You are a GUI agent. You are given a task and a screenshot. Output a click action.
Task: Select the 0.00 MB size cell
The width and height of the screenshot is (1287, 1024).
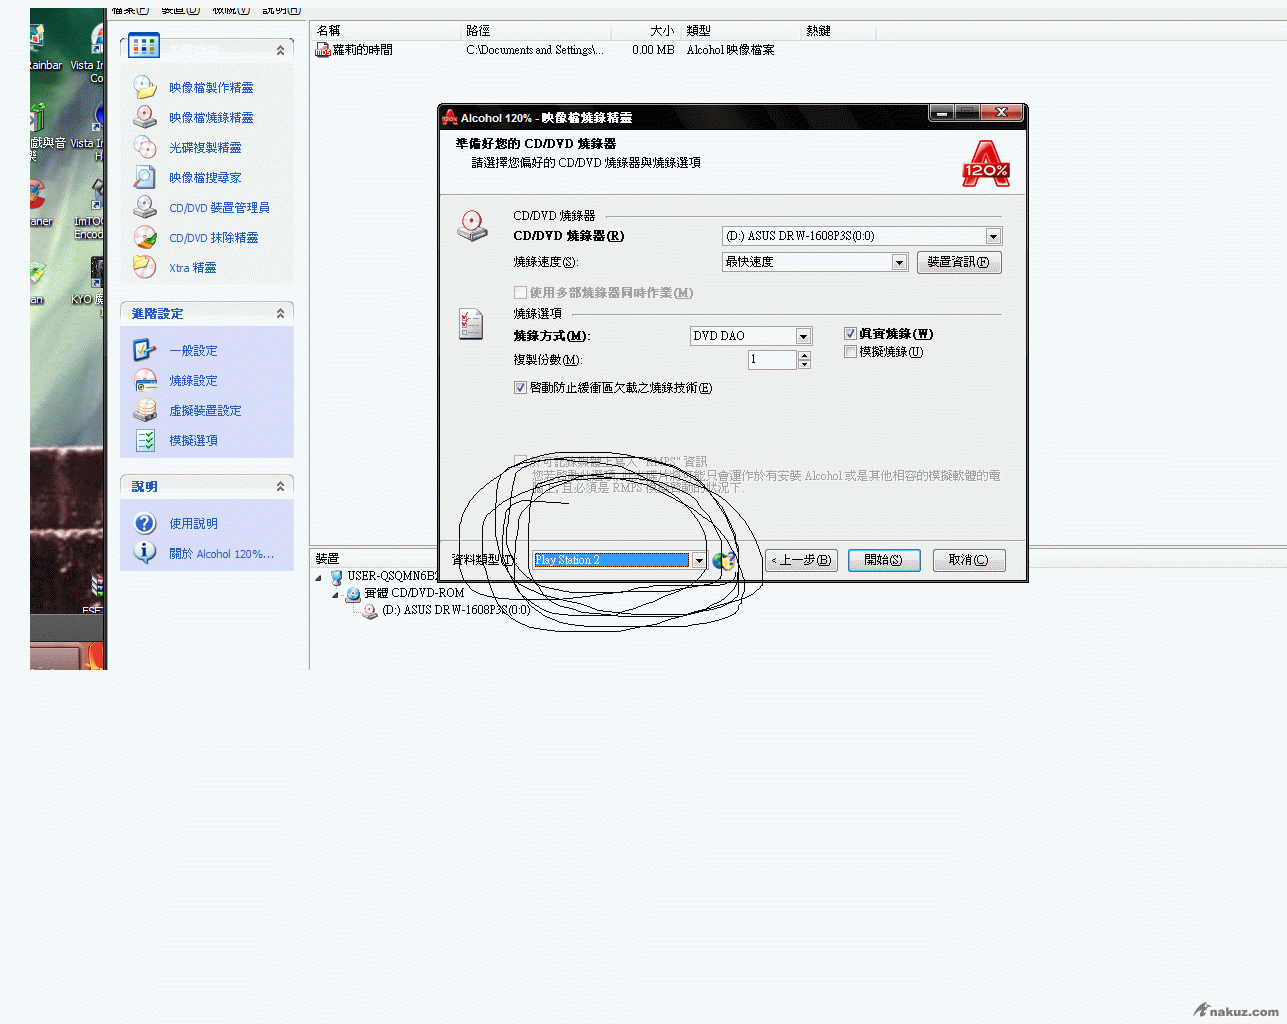pyautogui.click(x=653, y=50)
